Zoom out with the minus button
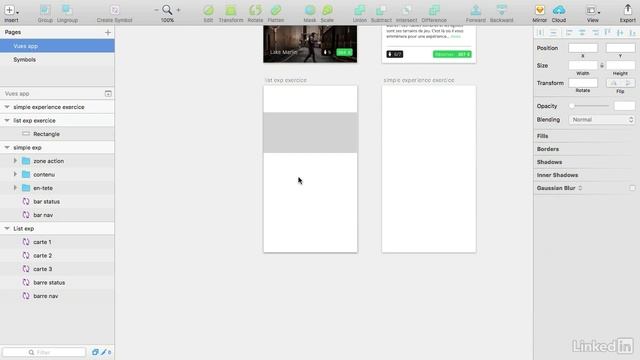The image size is (640, 360). [156, 10]
